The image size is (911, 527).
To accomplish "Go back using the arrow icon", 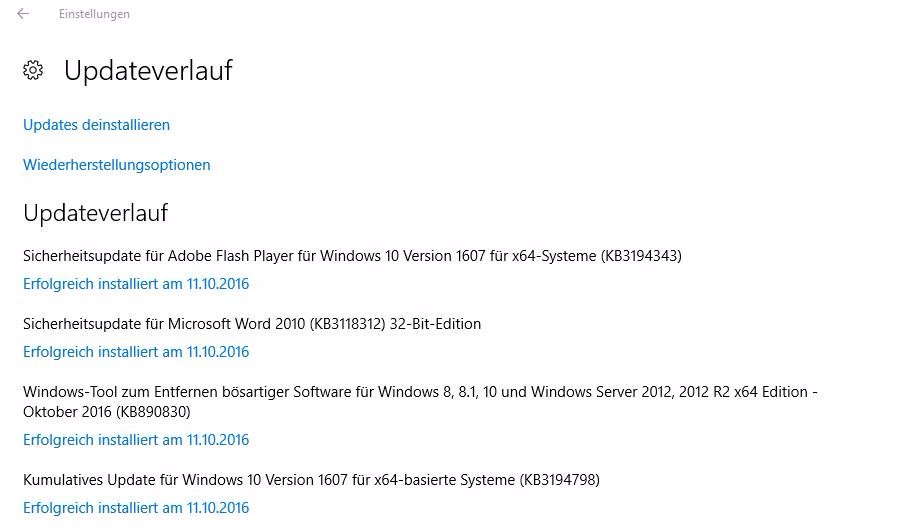I will tap(23, 13).
